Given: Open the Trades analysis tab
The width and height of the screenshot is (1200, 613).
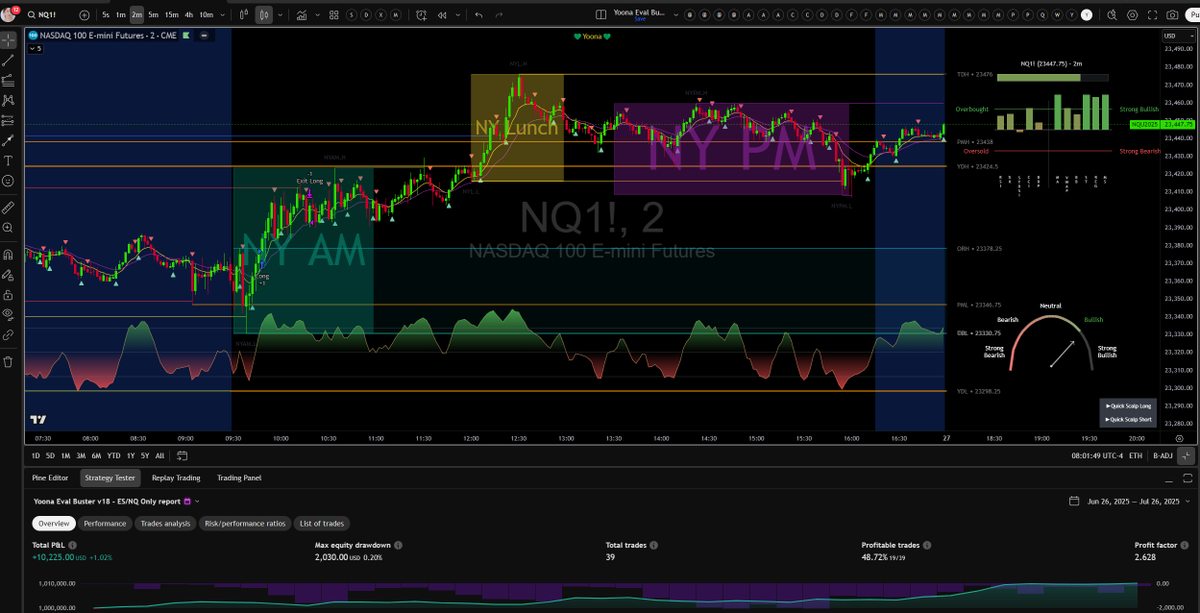Looking at the screenshot, I should [165, 523].
